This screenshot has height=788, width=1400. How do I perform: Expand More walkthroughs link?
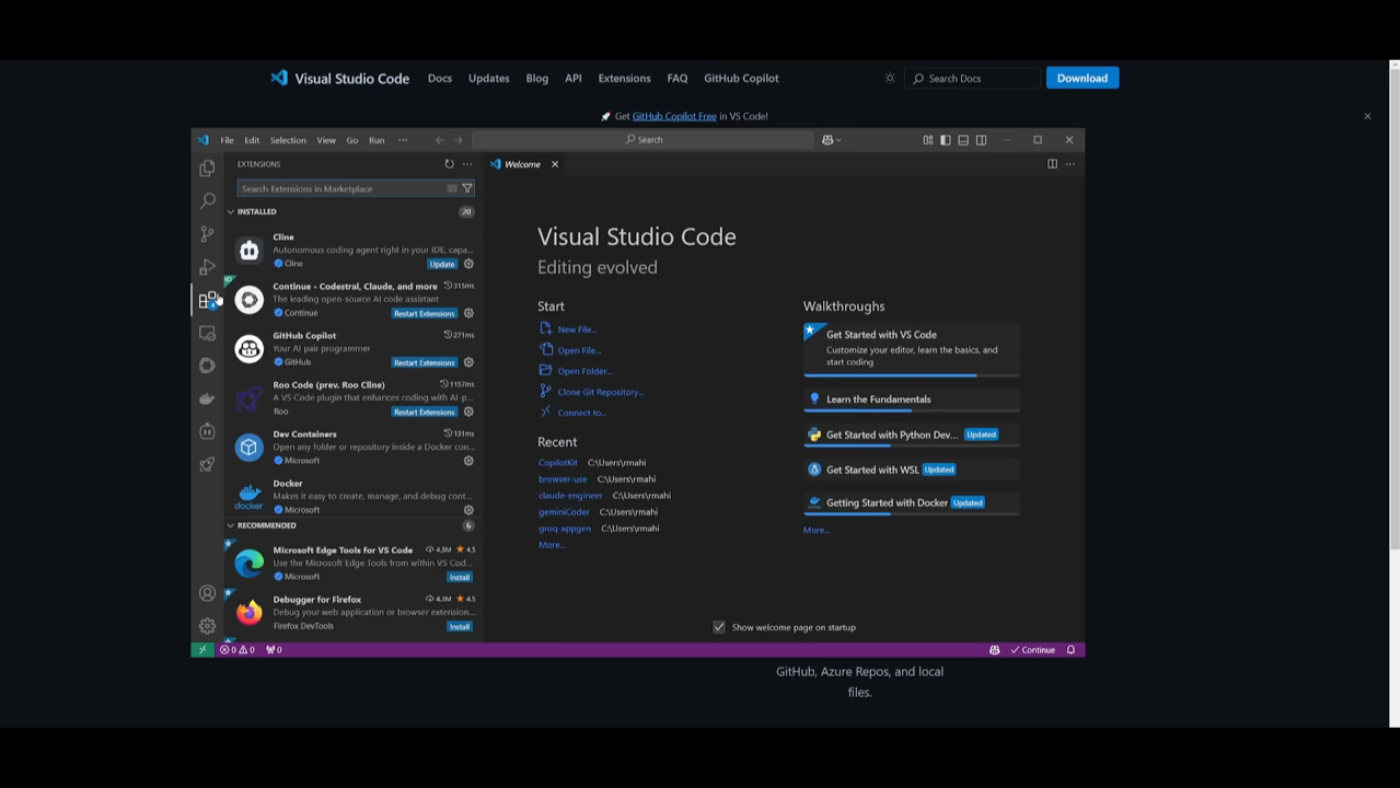pos(816,530)
